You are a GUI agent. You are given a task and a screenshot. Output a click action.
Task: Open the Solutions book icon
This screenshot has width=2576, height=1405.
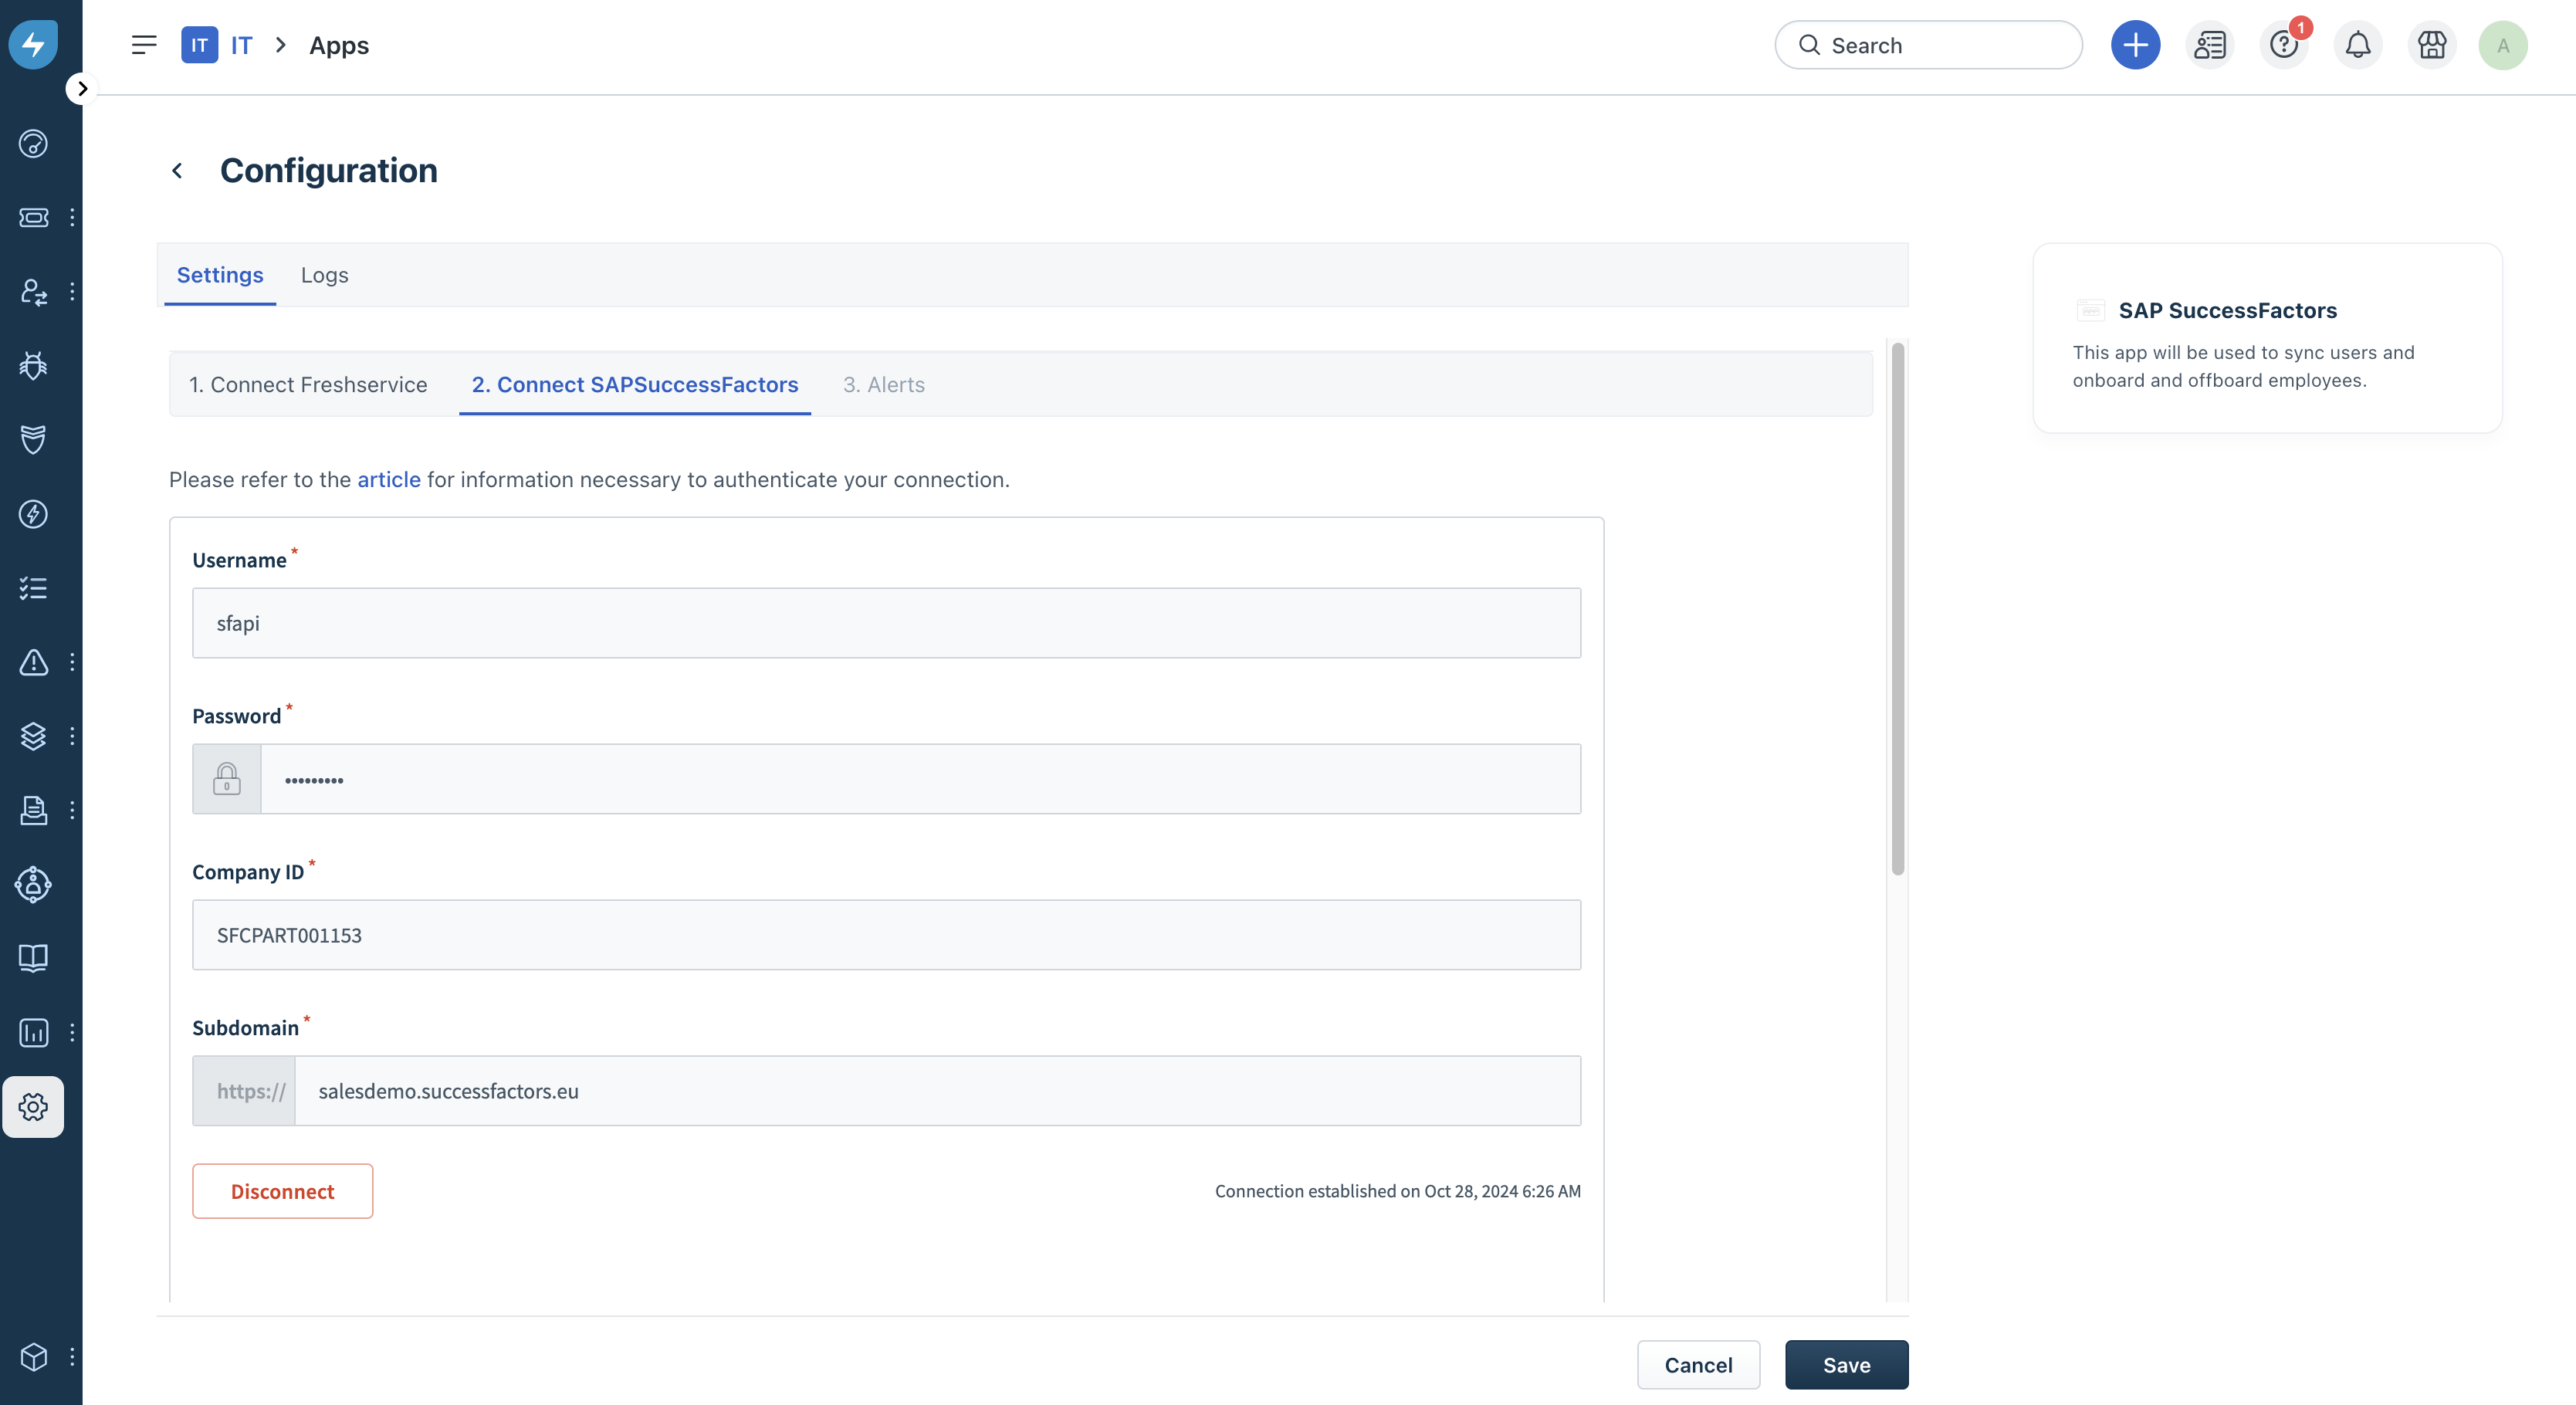click(x=33, y=958)
